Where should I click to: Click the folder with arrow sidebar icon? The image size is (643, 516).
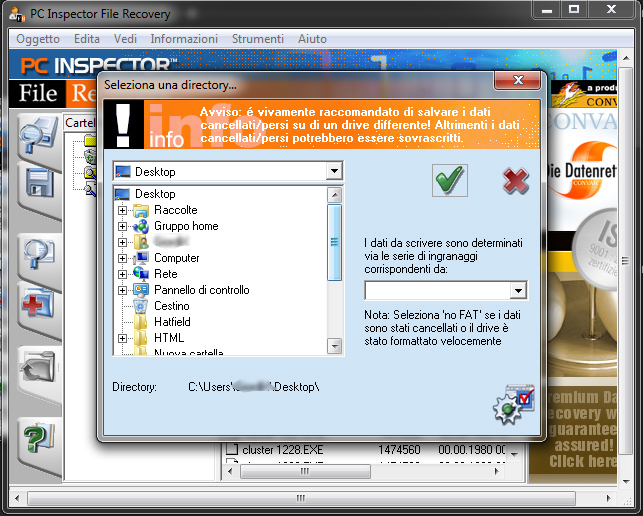pyautogui.click(x=39, y=368)
